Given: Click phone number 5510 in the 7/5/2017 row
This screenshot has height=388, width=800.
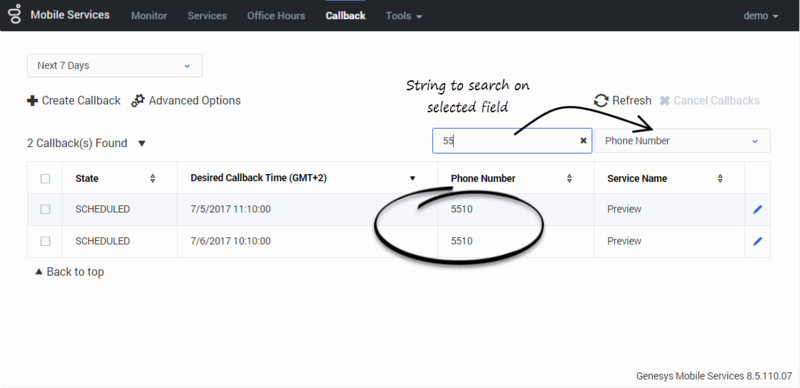Looking at the screenshot, I should click(x=462, y=209).
